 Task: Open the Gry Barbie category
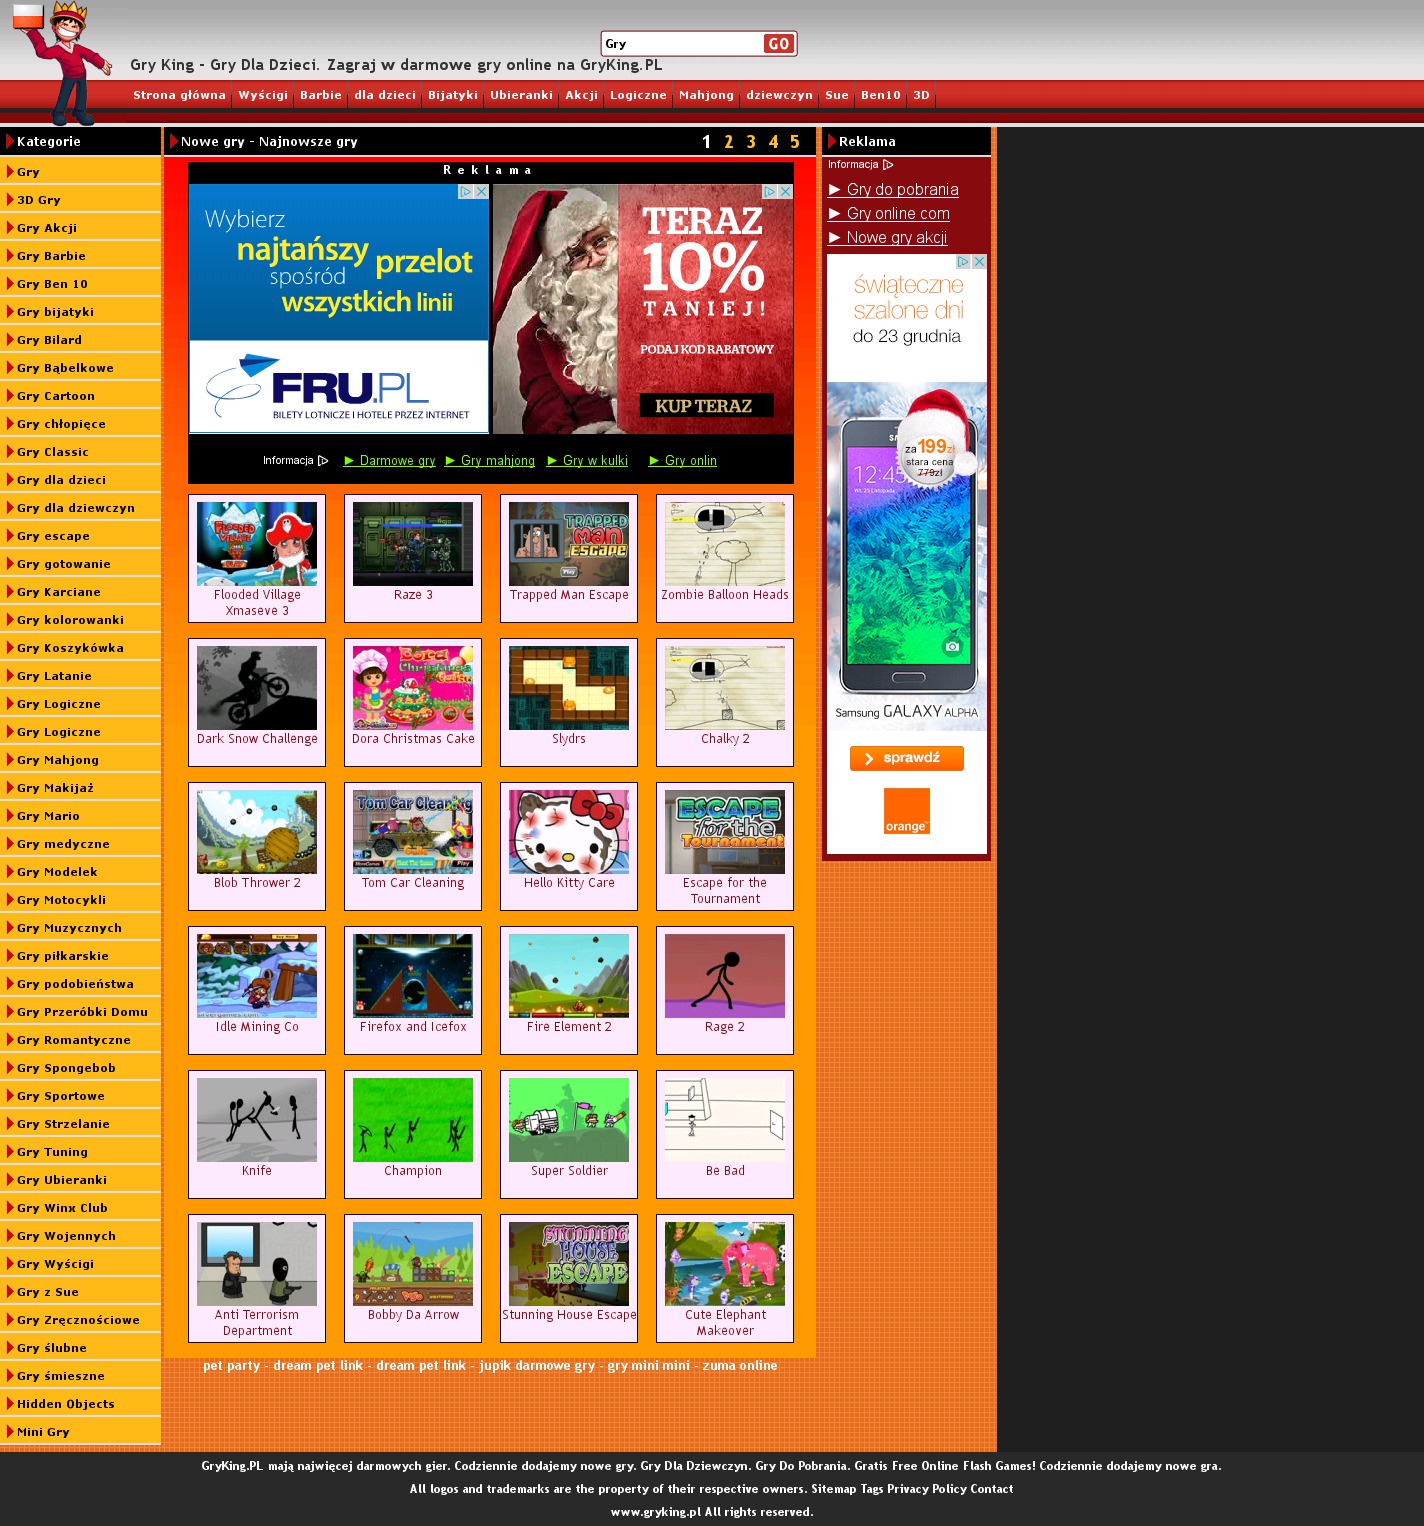51,256
